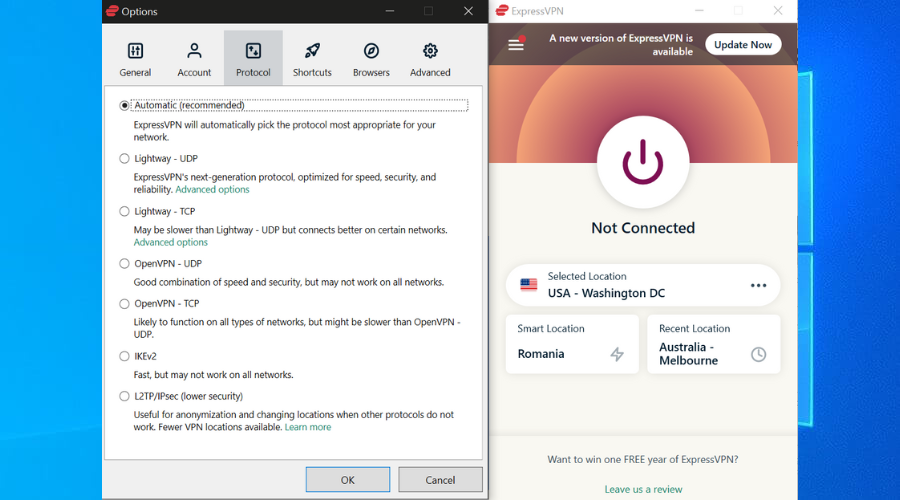Open the location picker three-dots icon

coord(758,285)
